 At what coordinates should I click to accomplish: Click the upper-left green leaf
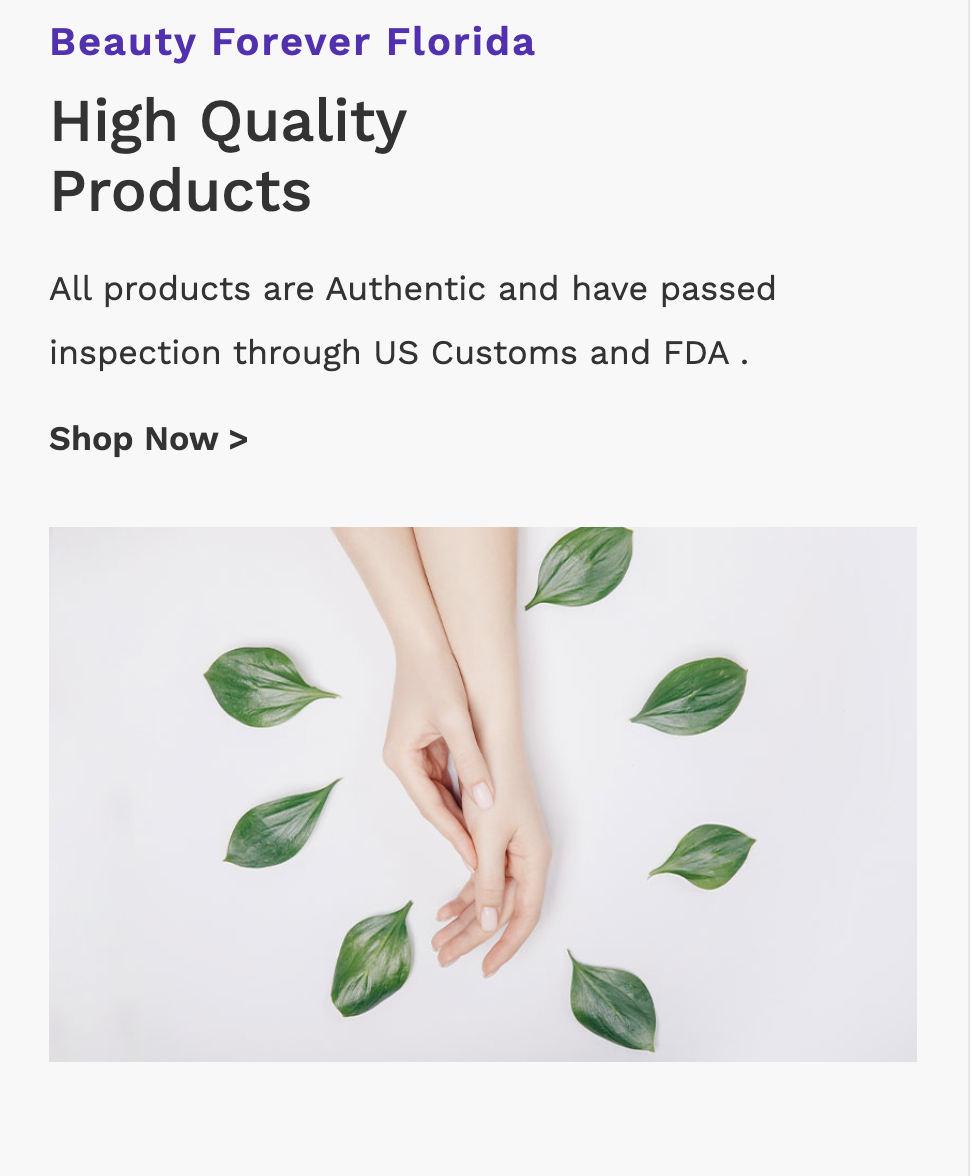270,687
